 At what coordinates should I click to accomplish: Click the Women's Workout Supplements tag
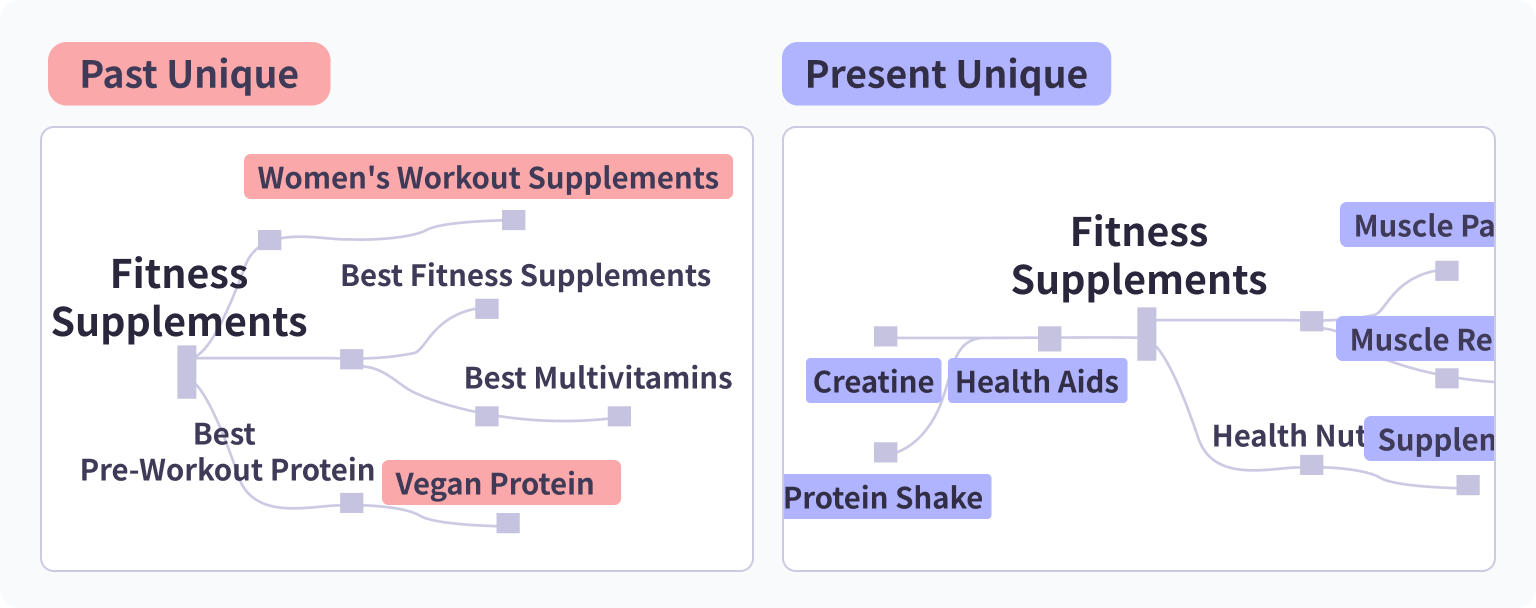point(488,177)
